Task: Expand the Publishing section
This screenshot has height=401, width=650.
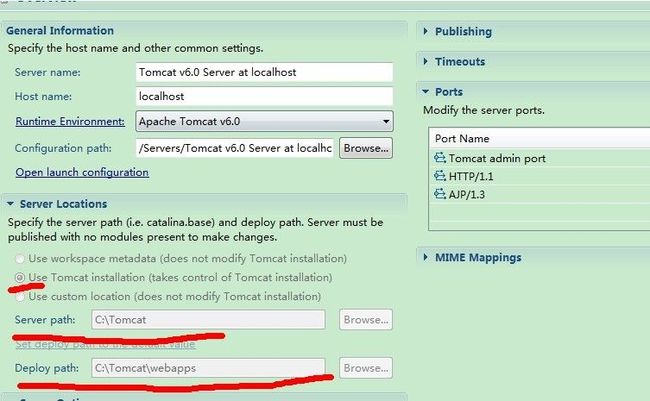Action: click(x=425, y=31)
